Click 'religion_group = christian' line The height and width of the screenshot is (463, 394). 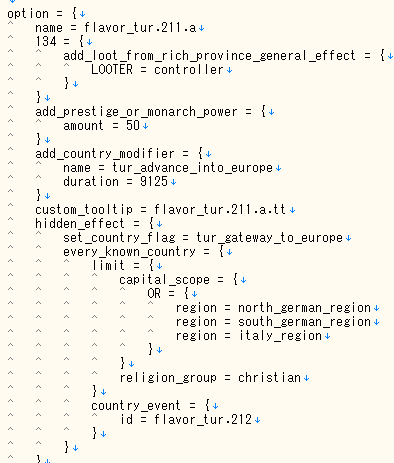tap(210, 378)
